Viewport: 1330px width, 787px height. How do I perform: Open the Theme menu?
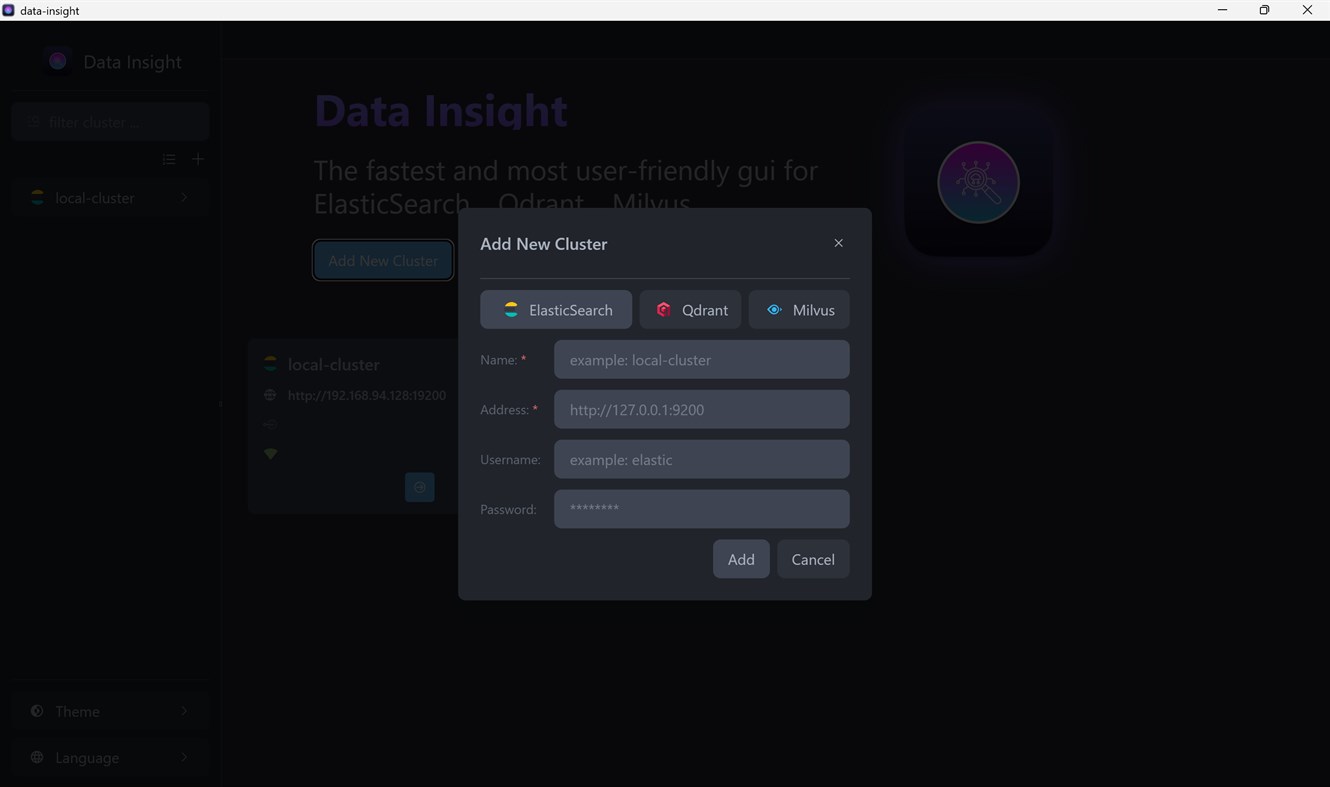tap(110, 711)
